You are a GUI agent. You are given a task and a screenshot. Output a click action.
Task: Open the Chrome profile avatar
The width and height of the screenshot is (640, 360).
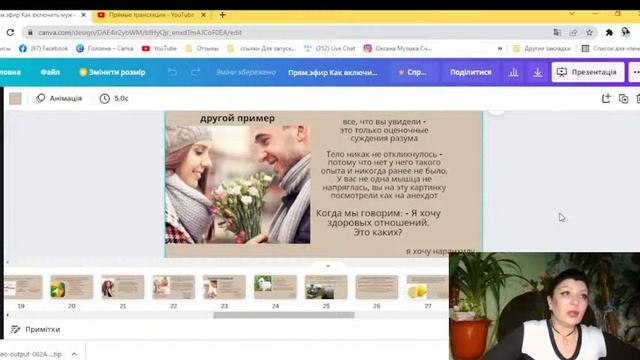point(626,32)
